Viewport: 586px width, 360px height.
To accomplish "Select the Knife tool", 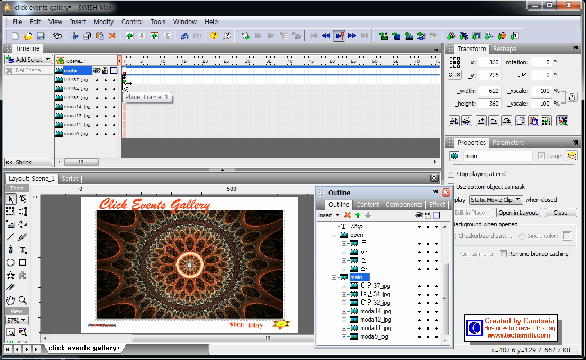I will [11, 287].
